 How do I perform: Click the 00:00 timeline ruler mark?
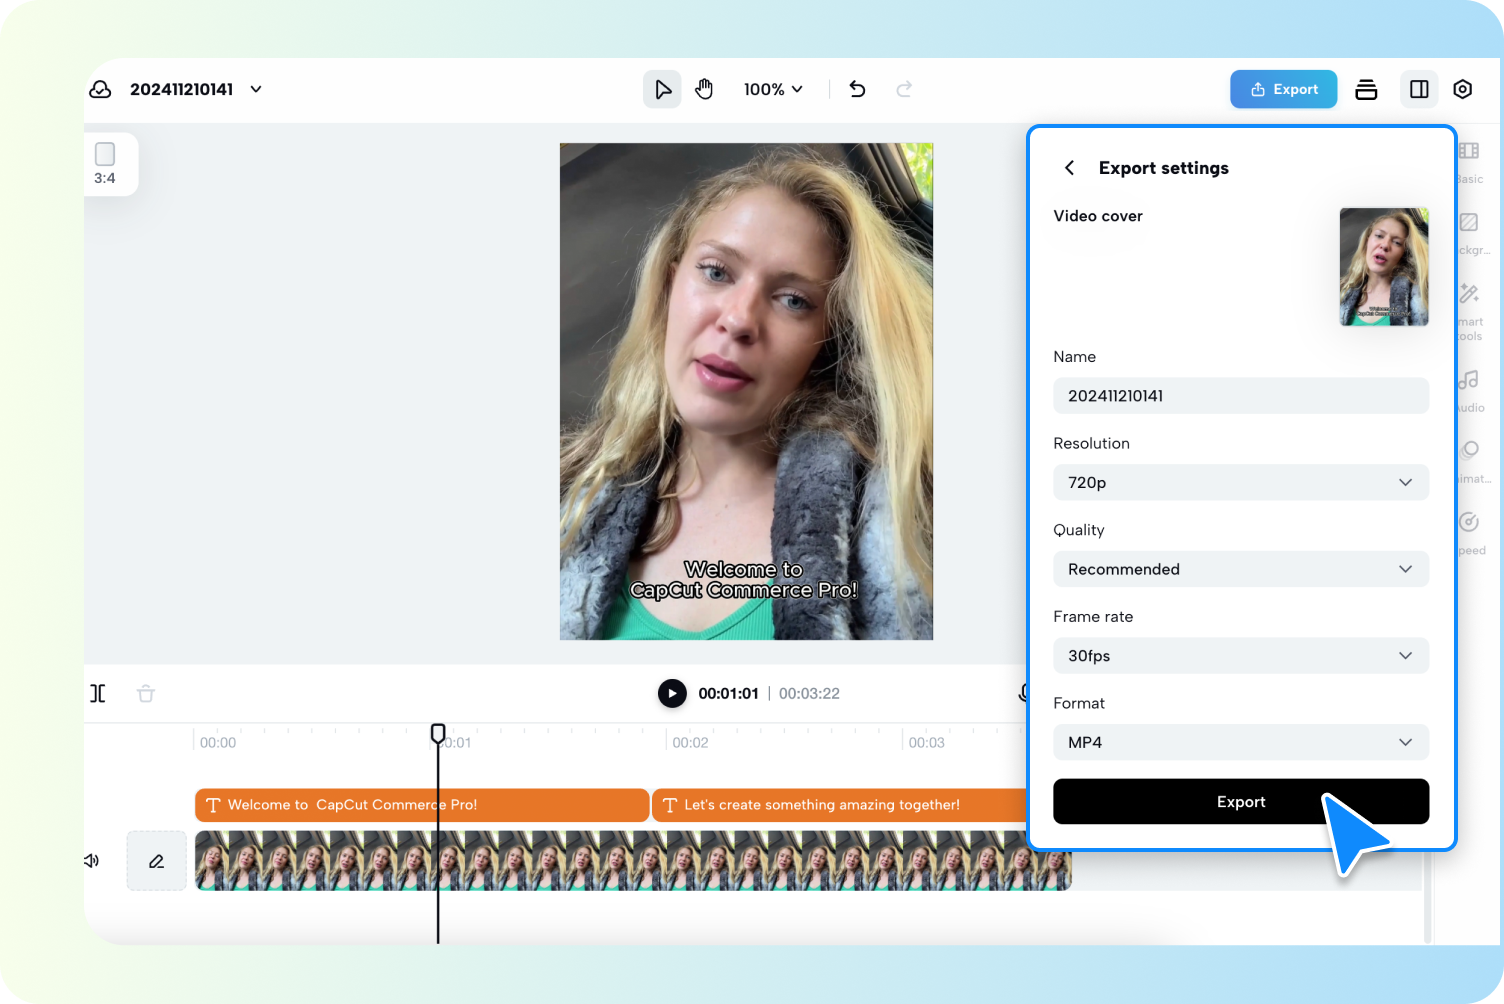(218, 742)
